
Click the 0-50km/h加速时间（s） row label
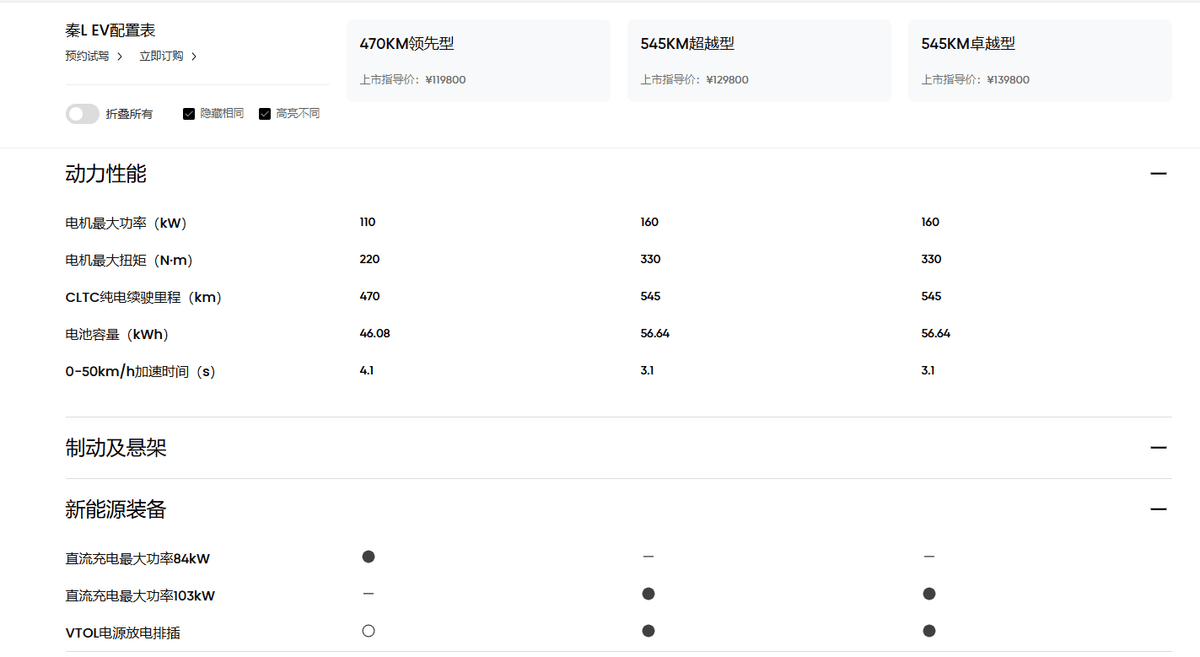click(x=142, y=372)
